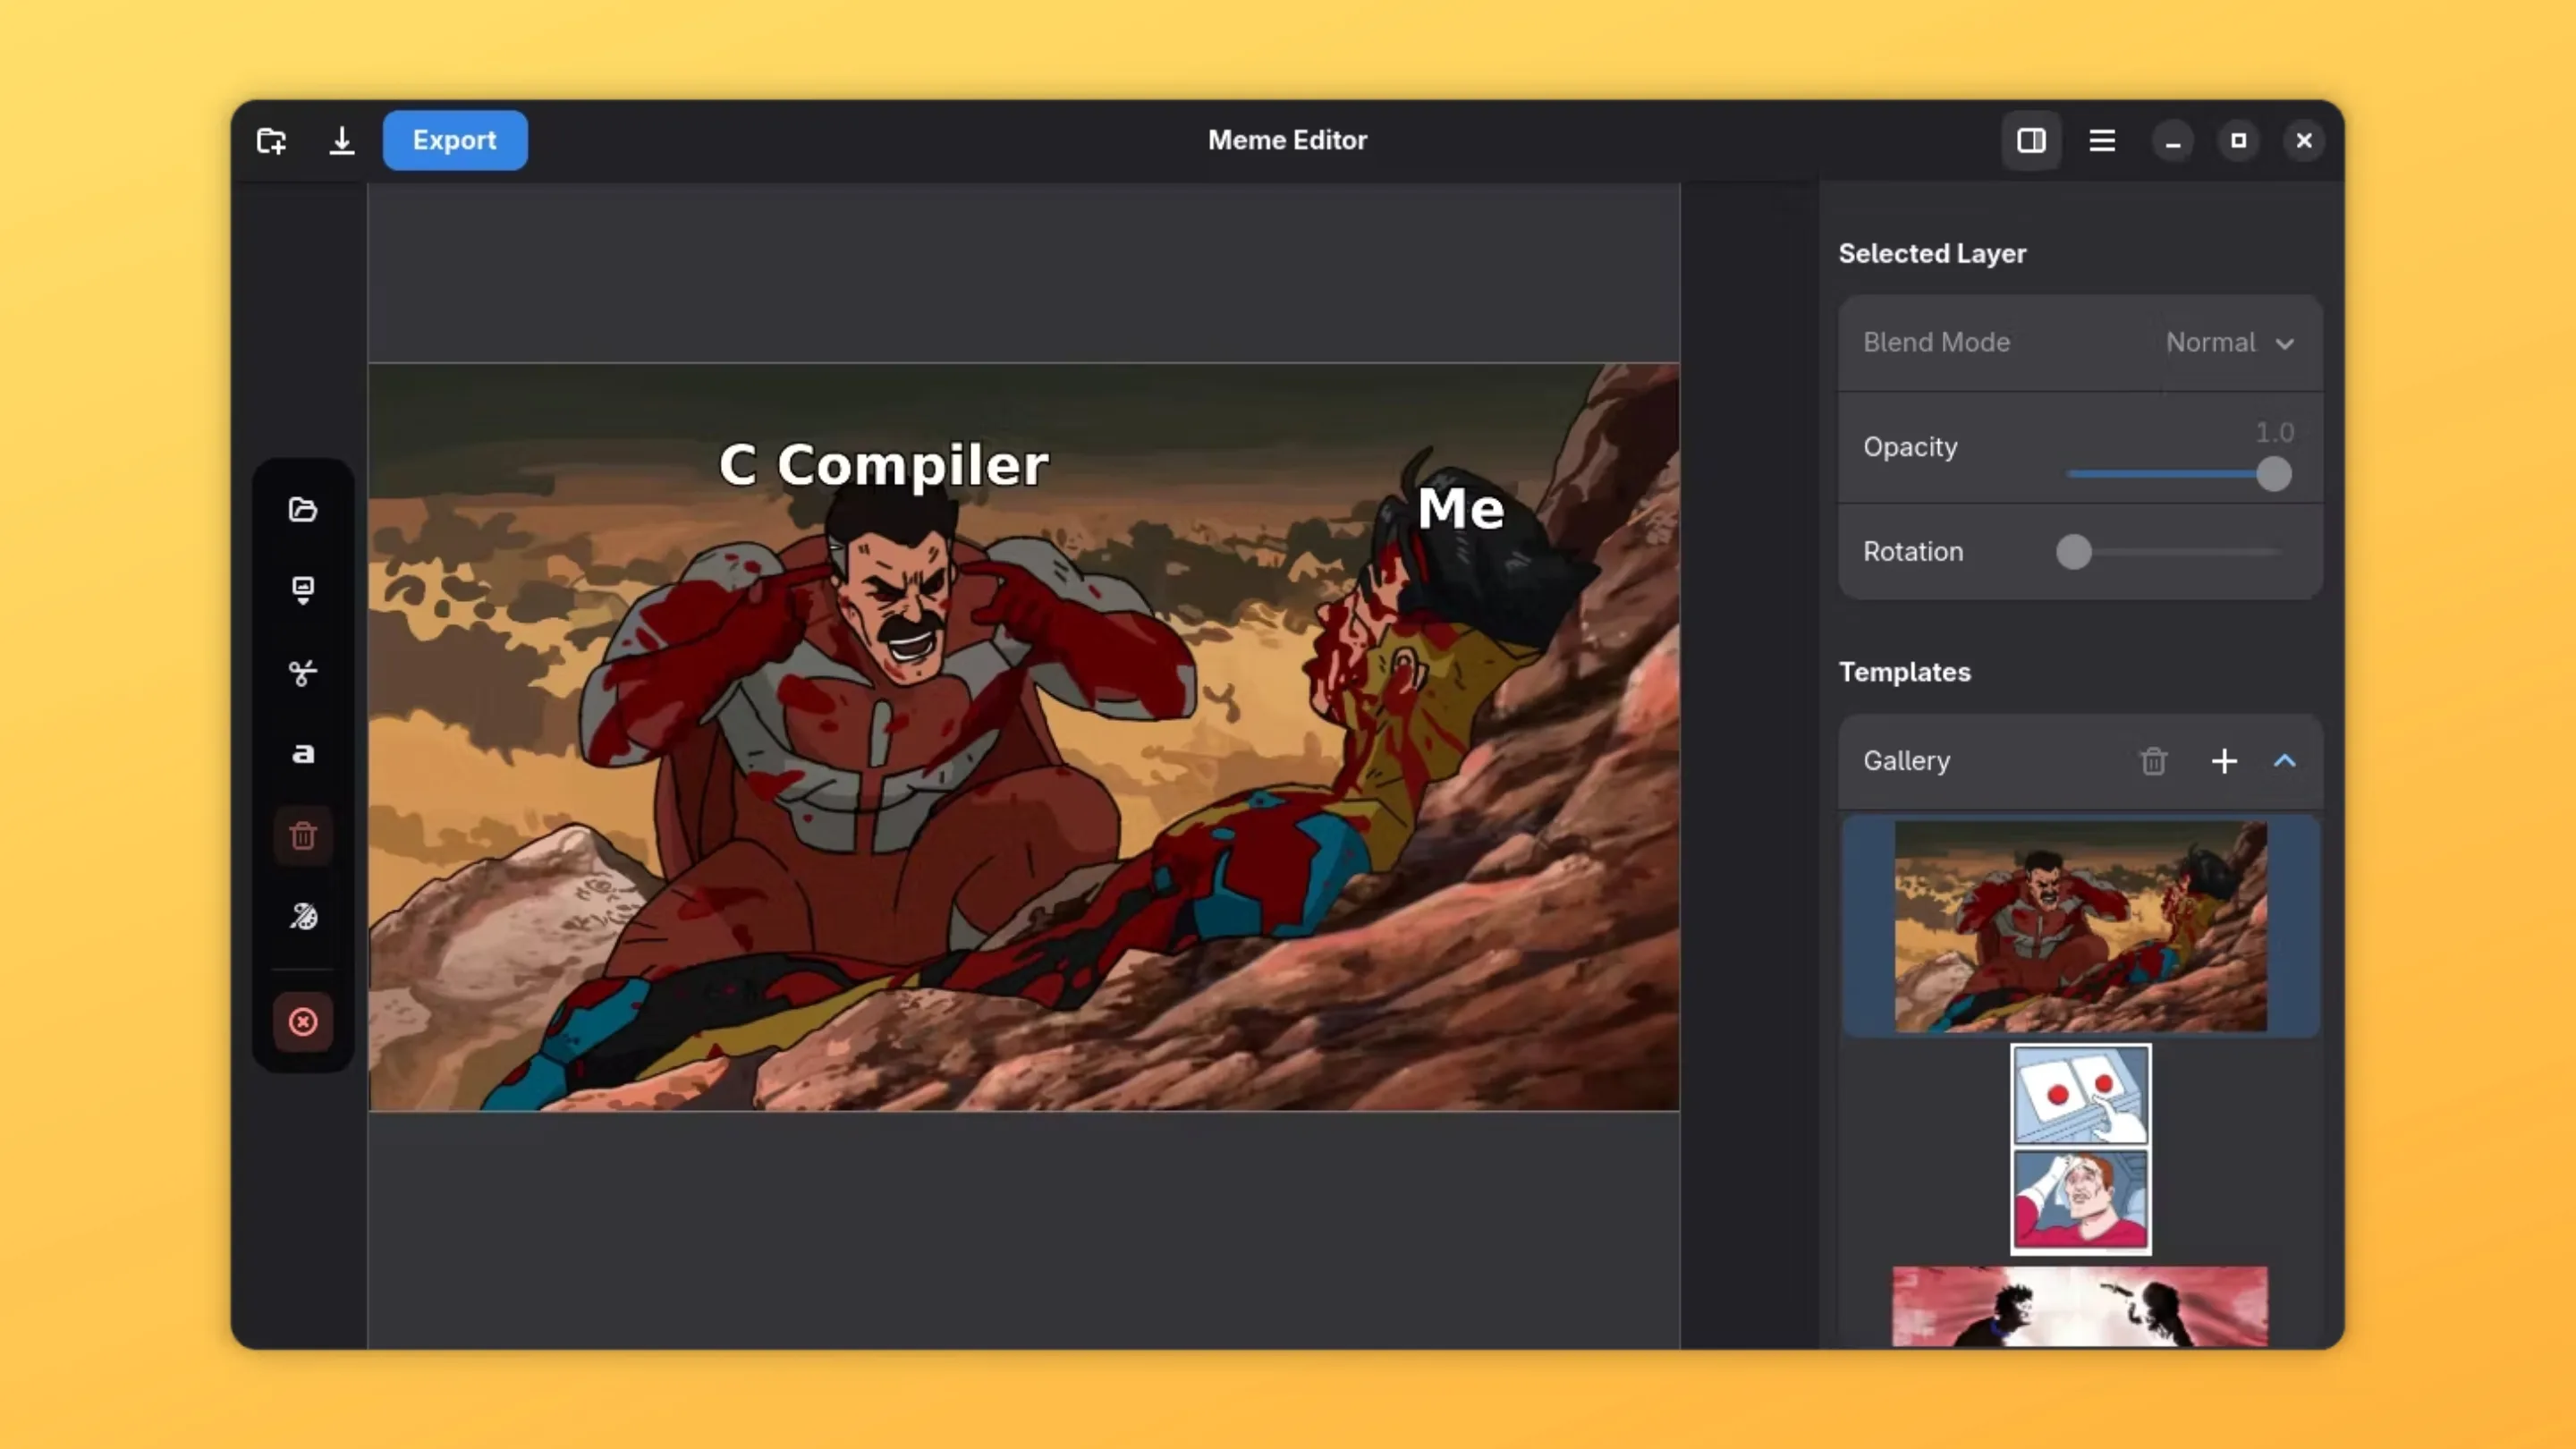Open the color palette tool
Viewport: 2576px width, 1449px height.
tap(303, 916)
